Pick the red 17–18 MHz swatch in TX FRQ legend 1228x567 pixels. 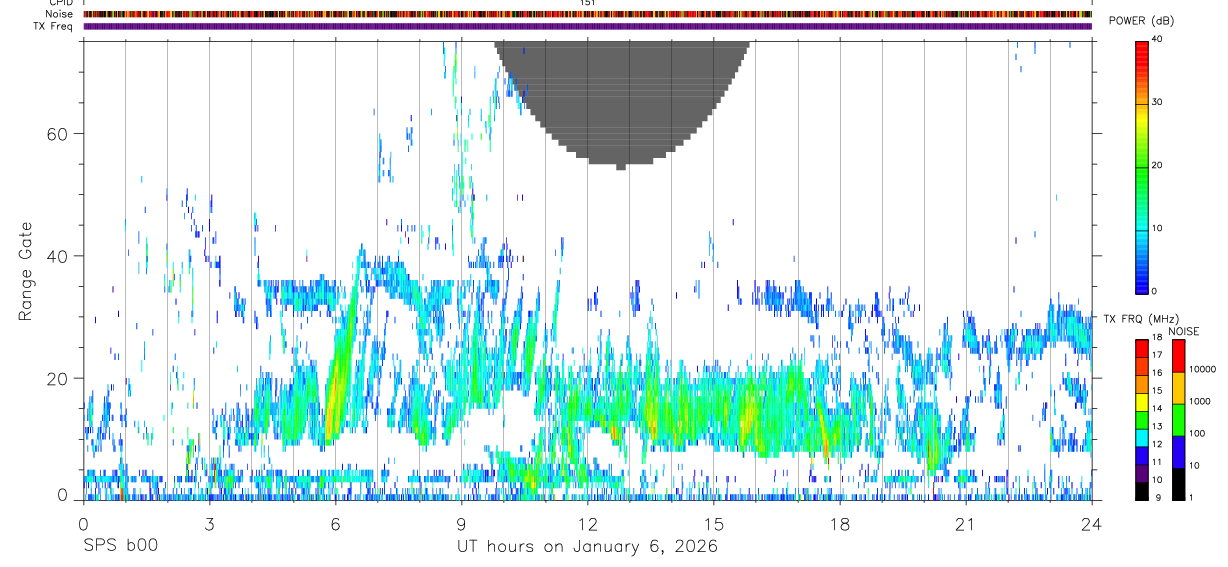[x=1141, y=347]
